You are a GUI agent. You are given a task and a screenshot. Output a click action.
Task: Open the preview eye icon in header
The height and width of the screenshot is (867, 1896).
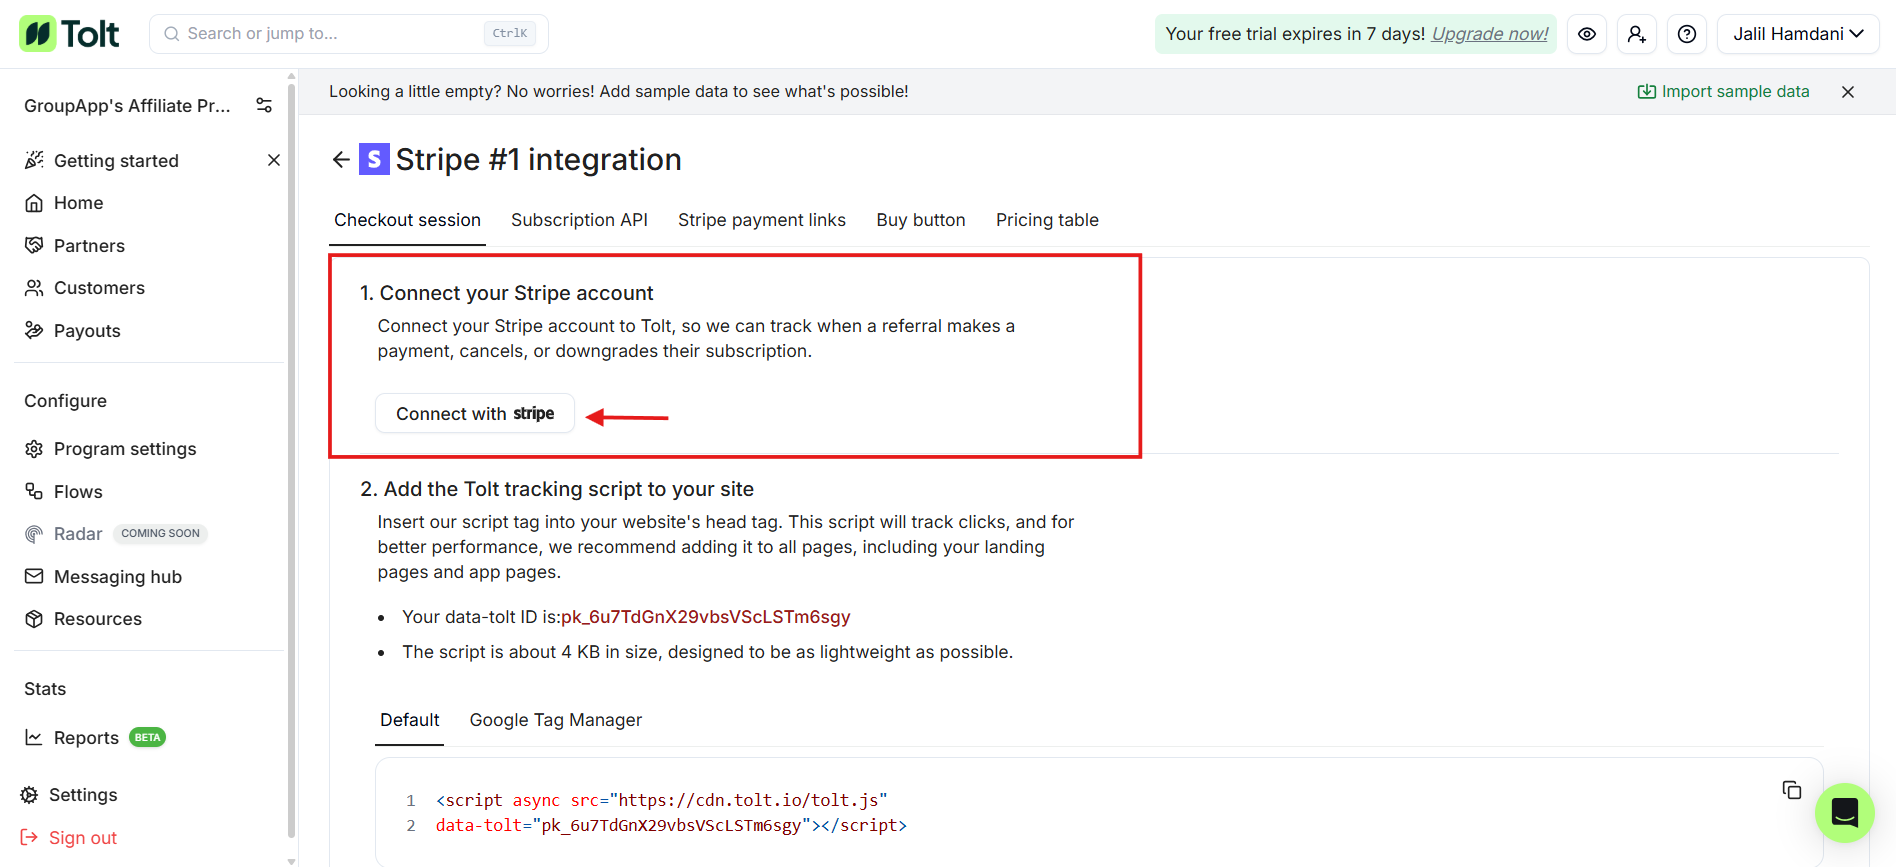(1587, 34)
